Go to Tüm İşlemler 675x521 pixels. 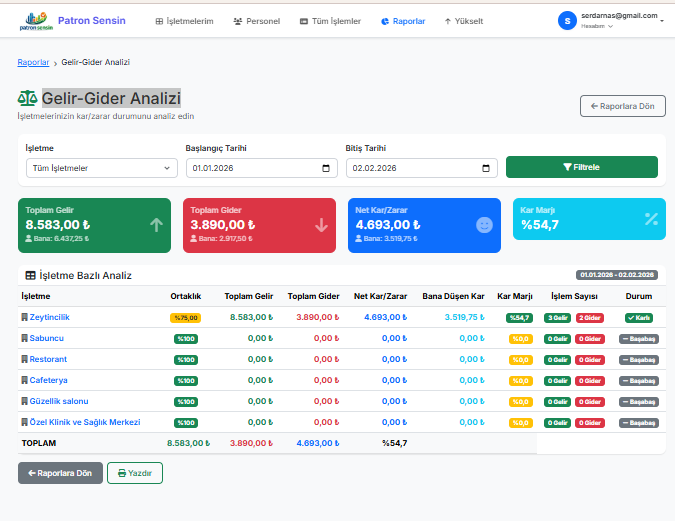[x=330, y=21]
